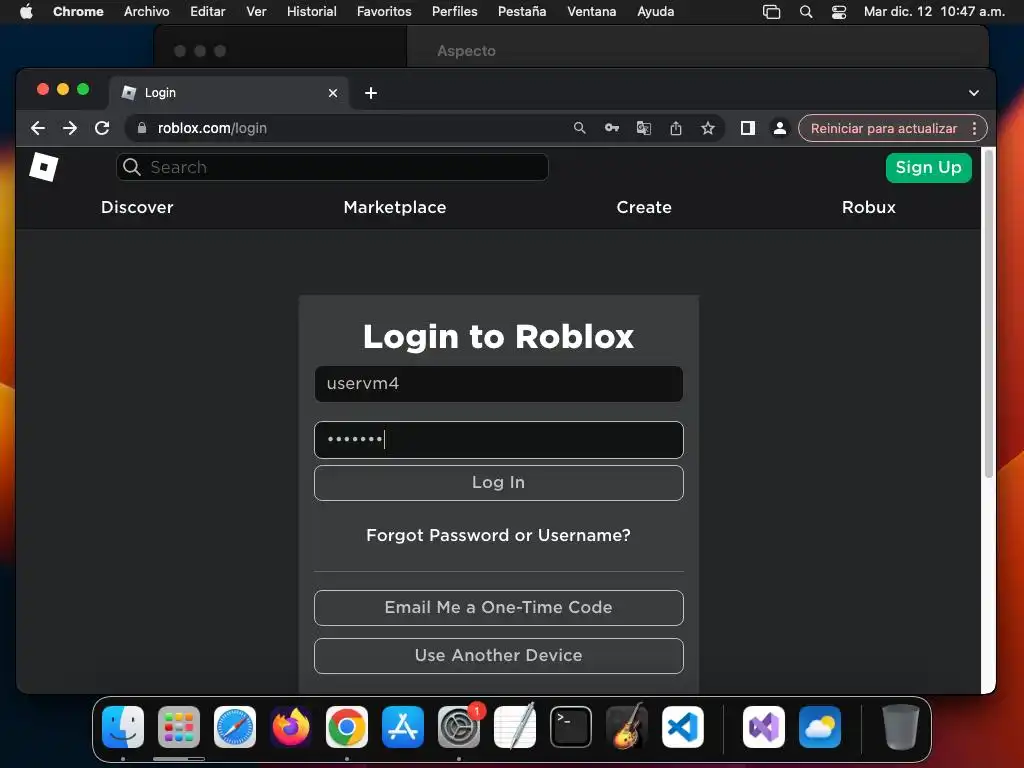Click the share page icon
This screenshot has height=768, width=1024.
pos(676,128)
